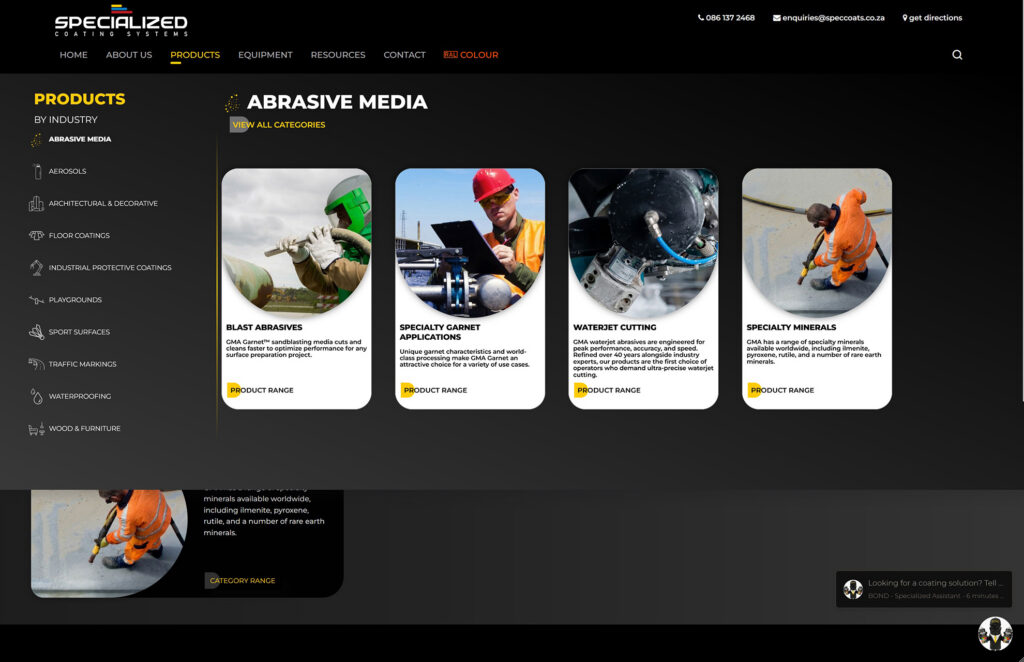Click the Category Range link
1024x662 pixels.
click(242, 580)
